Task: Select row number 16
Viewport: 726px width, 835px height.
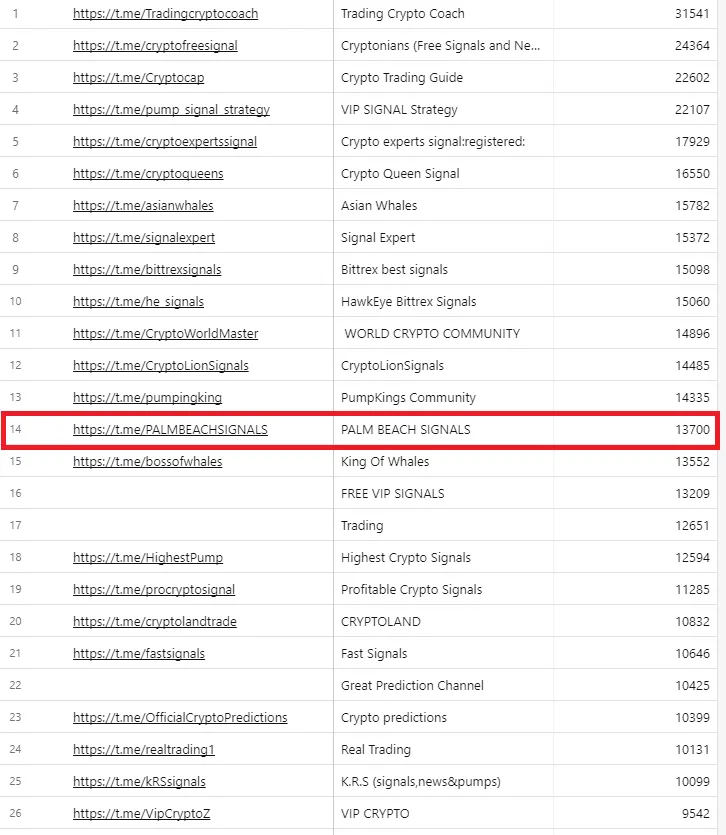Action: 15,493
